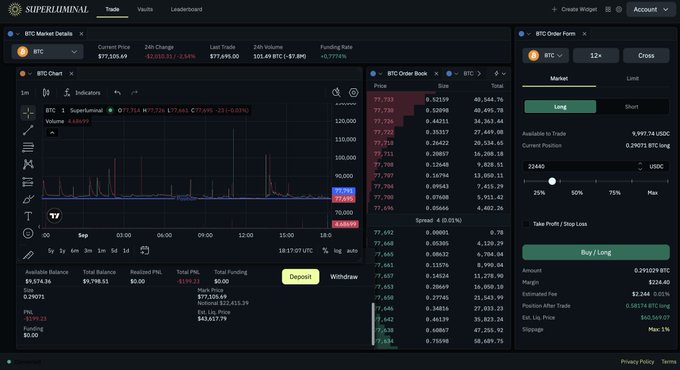Viewport: 680px width, 370px height.
Task: Open the order book grouping dropdown
Action: pos(500,74)
